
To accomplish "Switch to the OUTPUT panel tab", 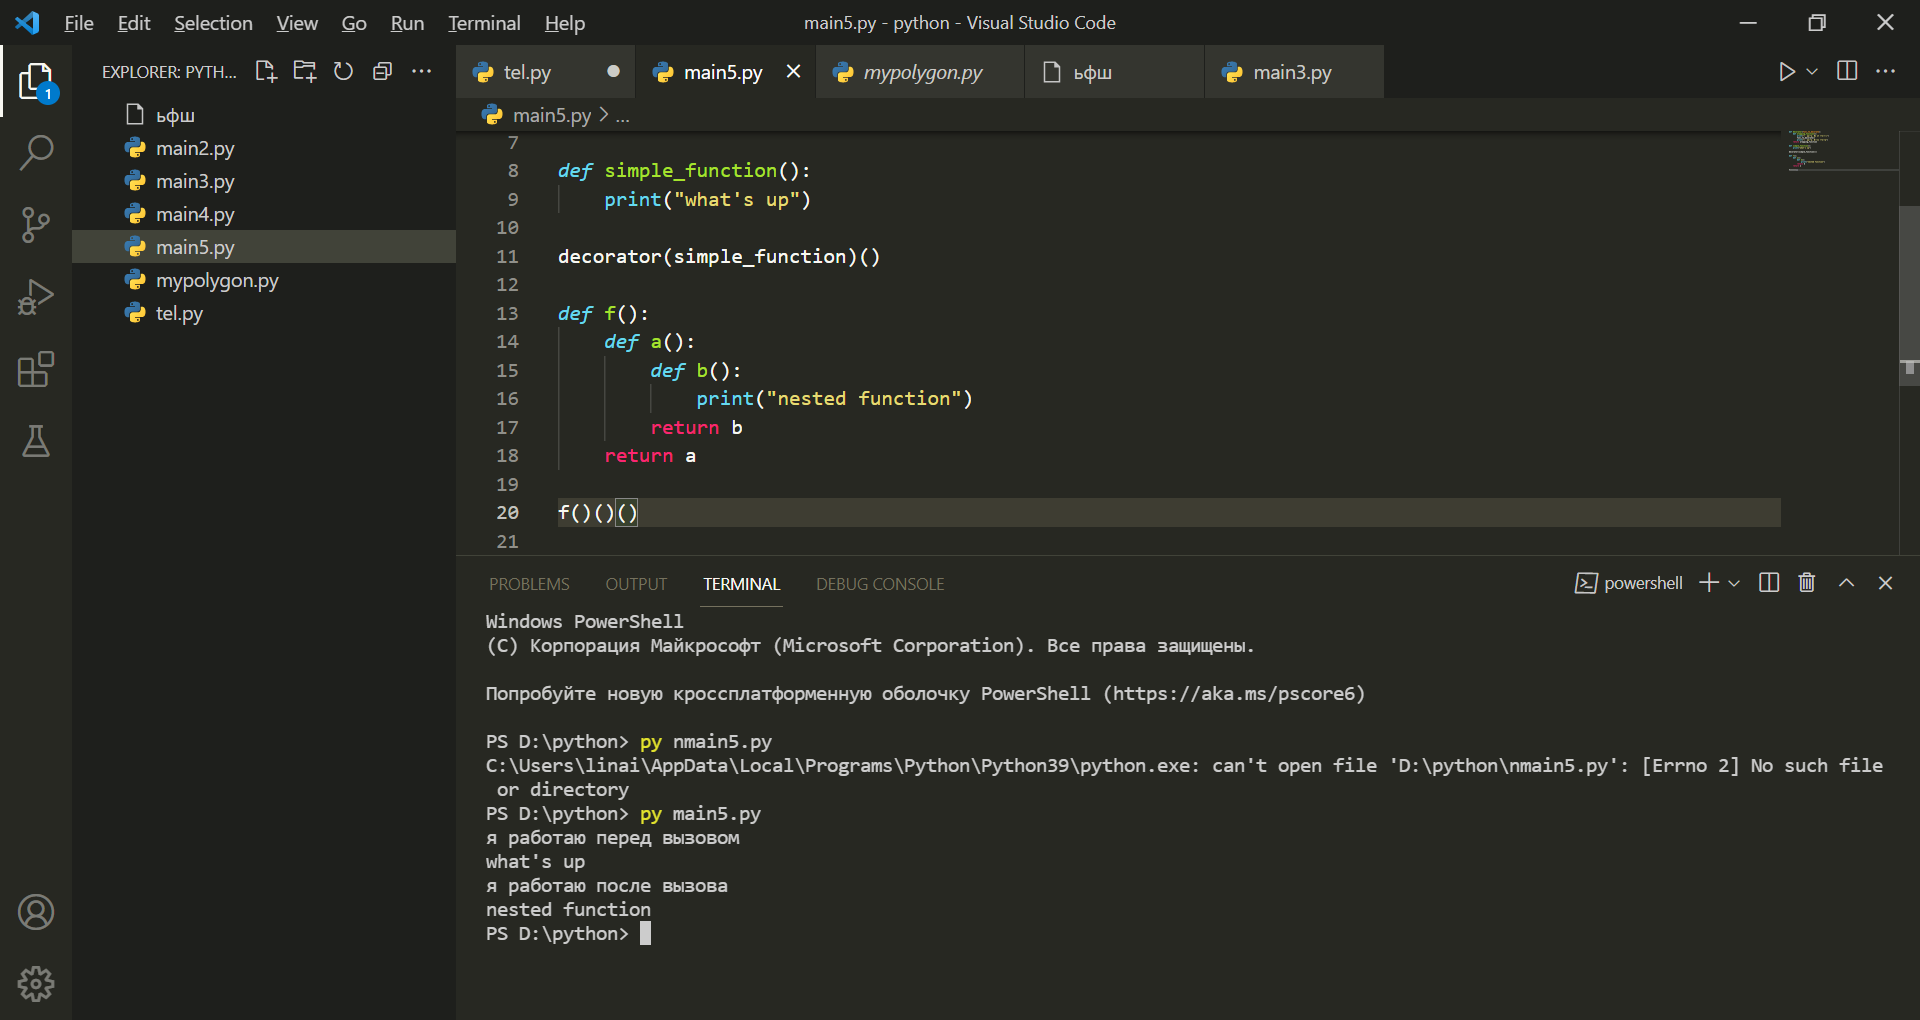I will (636, 584).
